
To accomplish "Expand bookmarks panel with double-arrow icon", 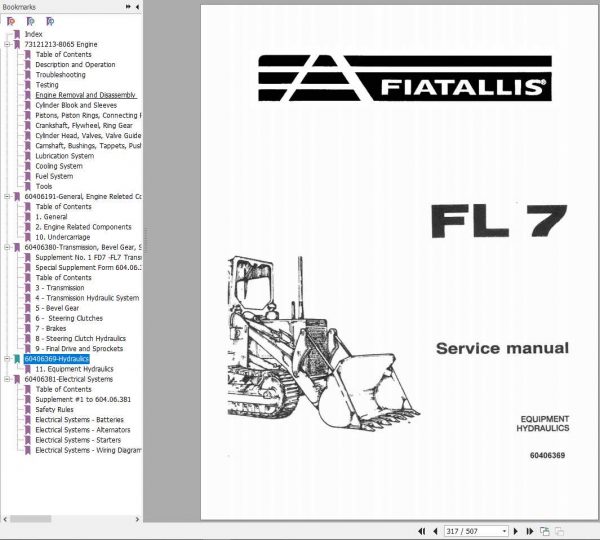I will coord(128,7).
